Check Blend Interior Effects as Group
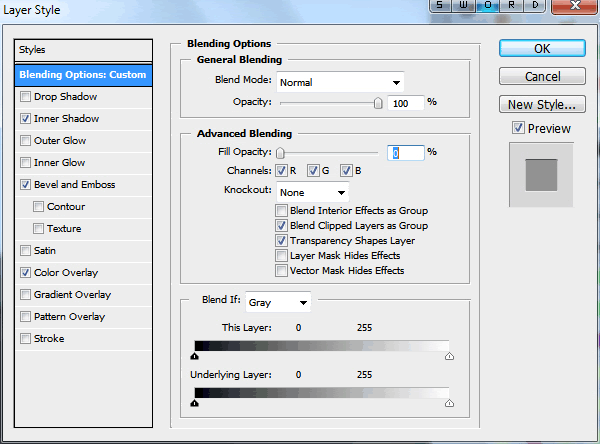This screenshot has width=600, height=444. tap(281, 211)
